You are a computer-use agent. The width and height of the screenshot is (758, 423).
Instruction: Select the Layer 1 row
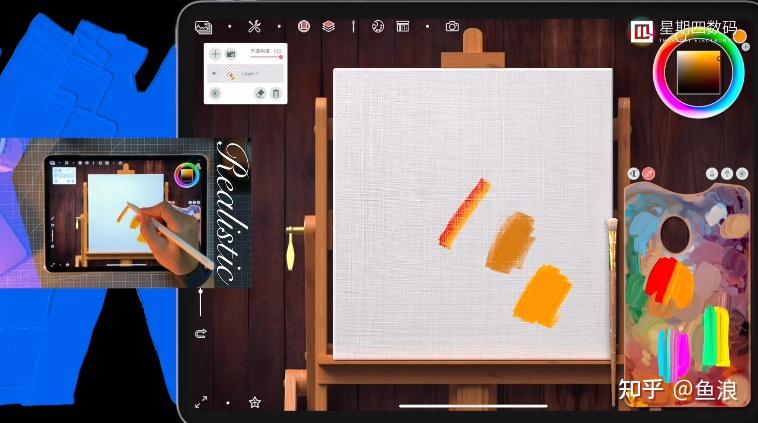(x=246, y=74)
